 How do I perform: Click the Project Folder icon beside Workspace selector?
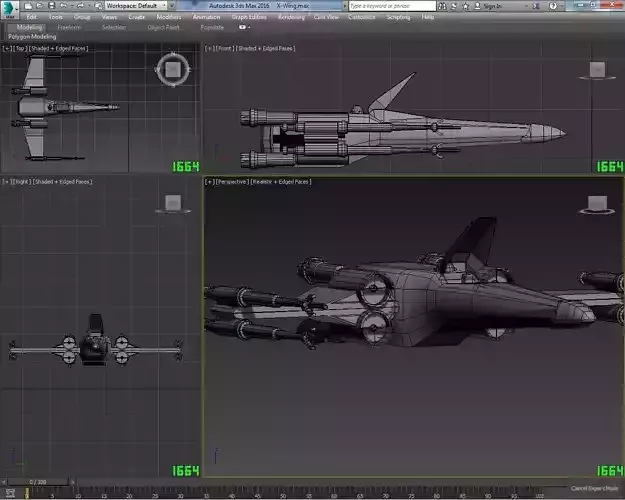98,6
